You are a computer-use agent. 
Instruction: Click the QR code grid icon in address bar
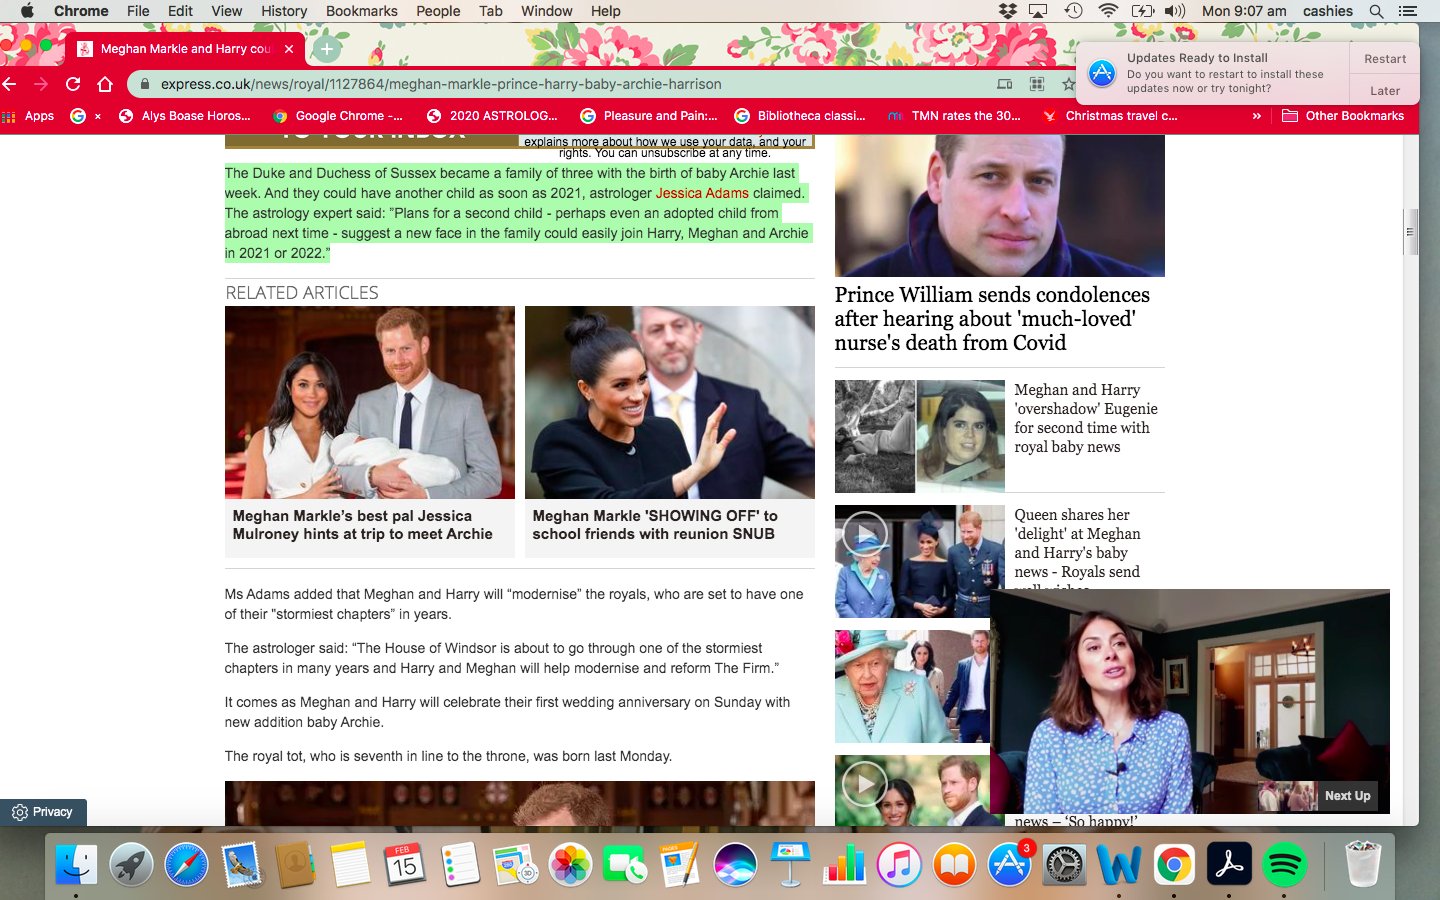pos(1037,84)
